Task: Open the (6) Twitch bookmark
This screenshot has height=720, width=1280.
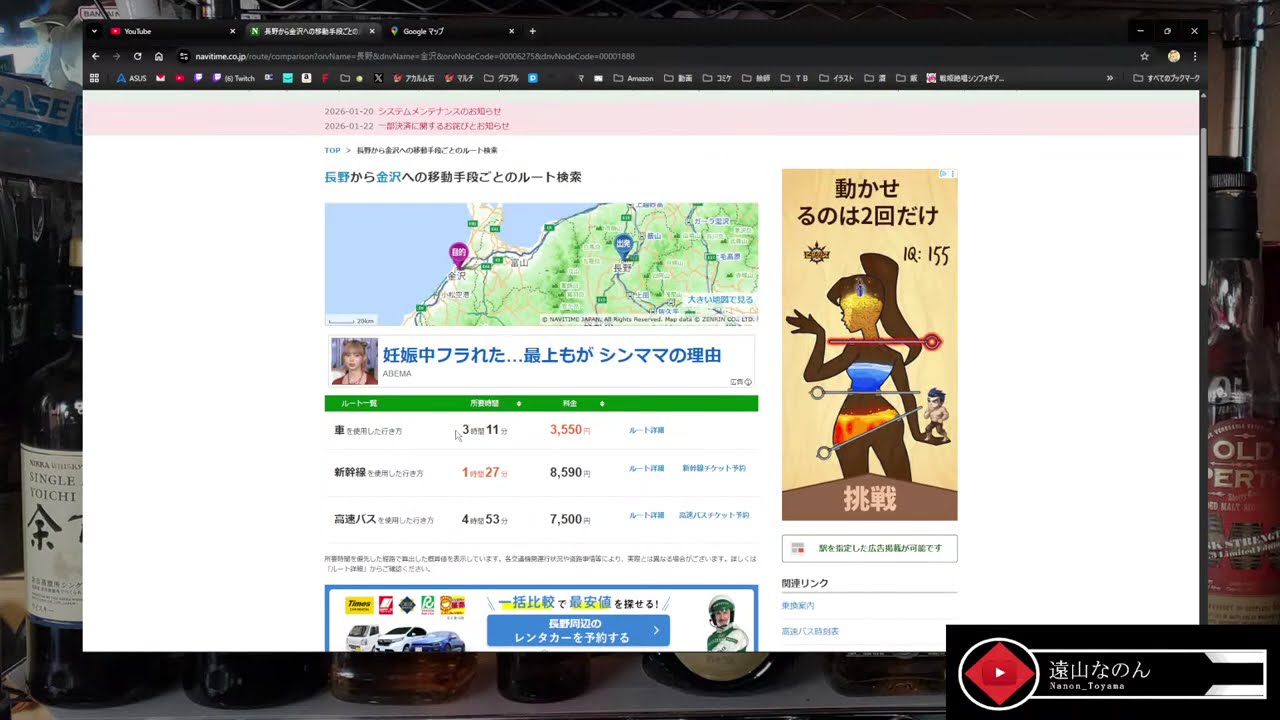Action: (234, 78)
